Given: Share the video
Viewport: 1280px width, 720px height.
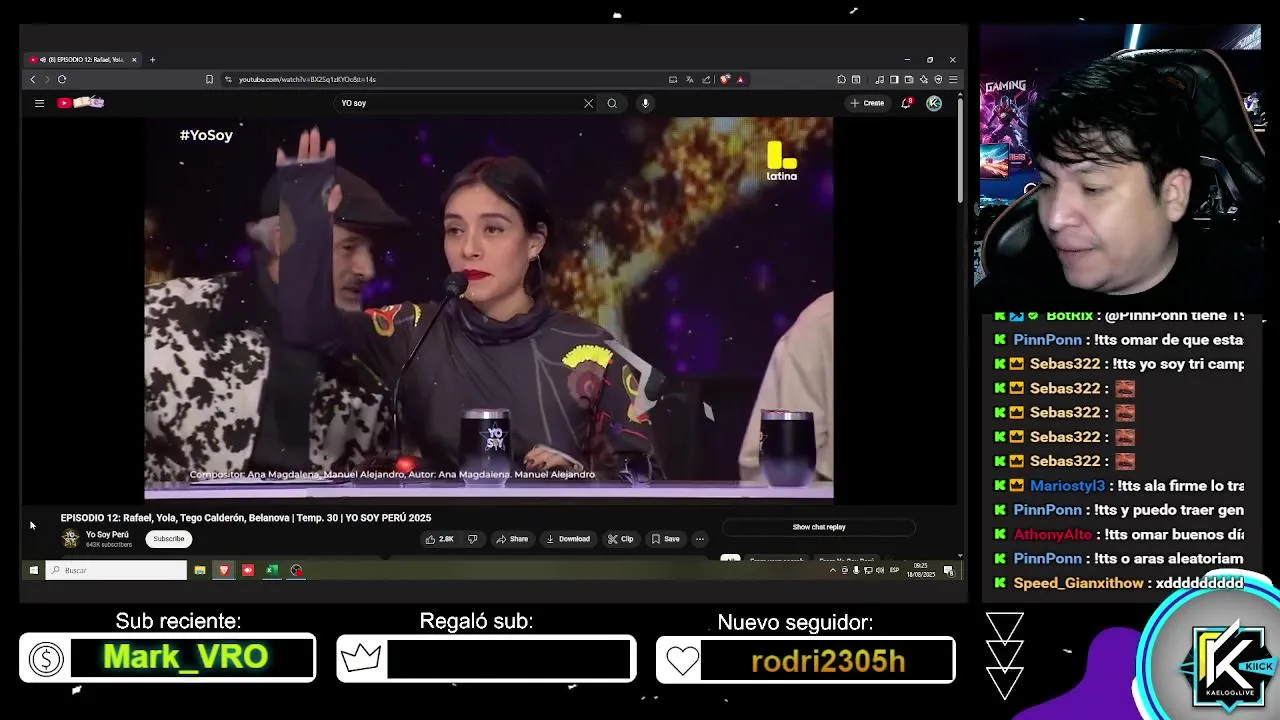Looking at the screenshot, I should [x=512, y=539].
